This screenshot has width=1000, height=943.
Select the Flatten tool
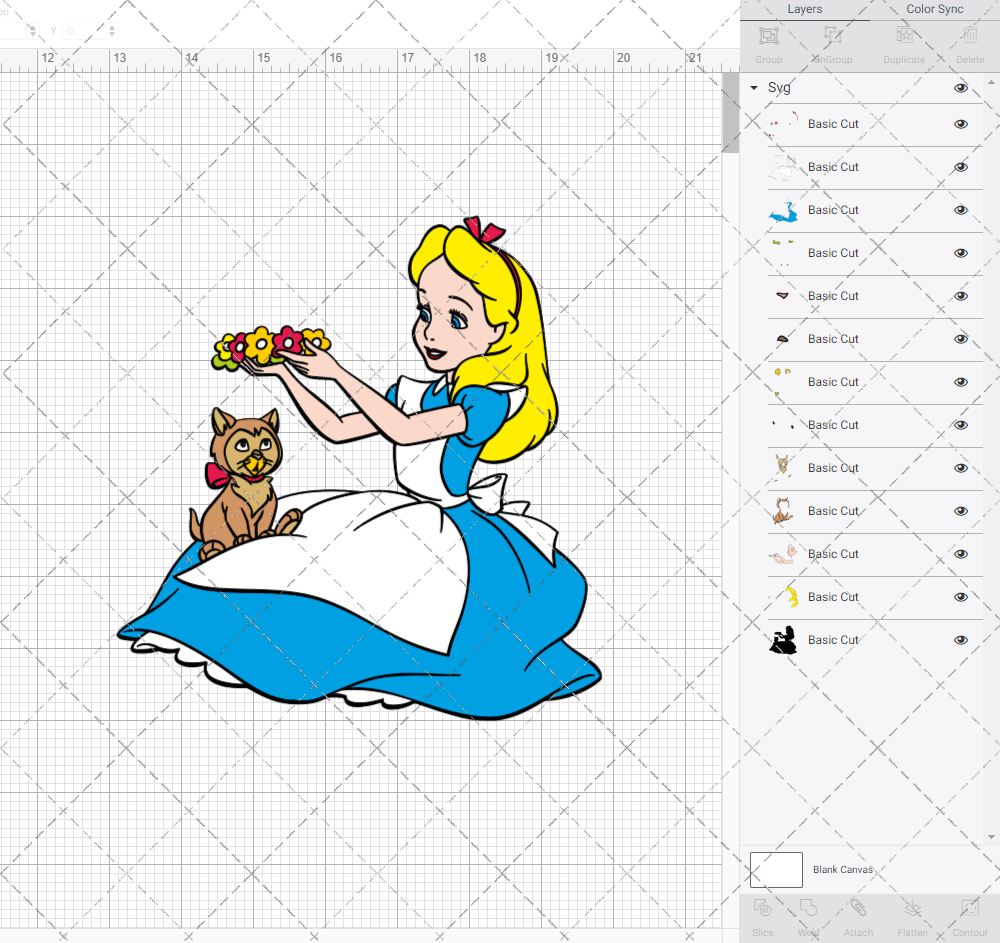point(913,907)
